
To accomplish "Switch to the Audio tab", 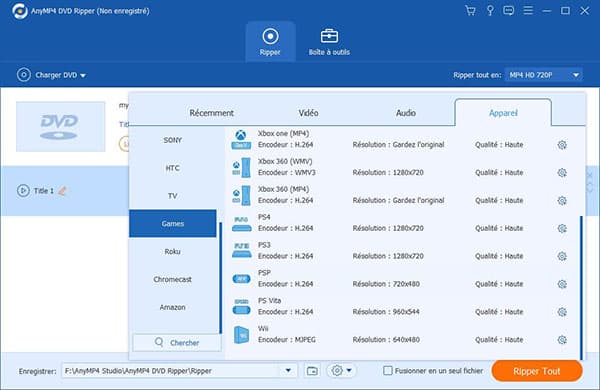I will click(x=406, y=113).
